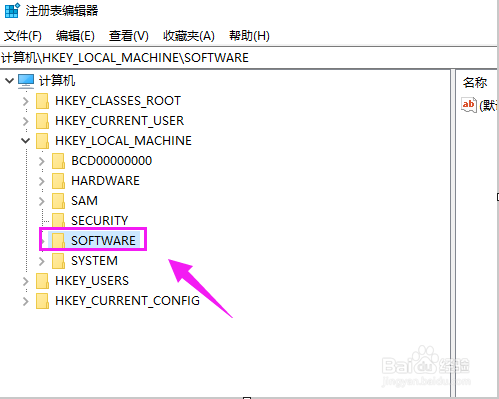
Task: Click the HKEY_CURRENT_CONFIG folder icon
Action: (x=42, y=301)
